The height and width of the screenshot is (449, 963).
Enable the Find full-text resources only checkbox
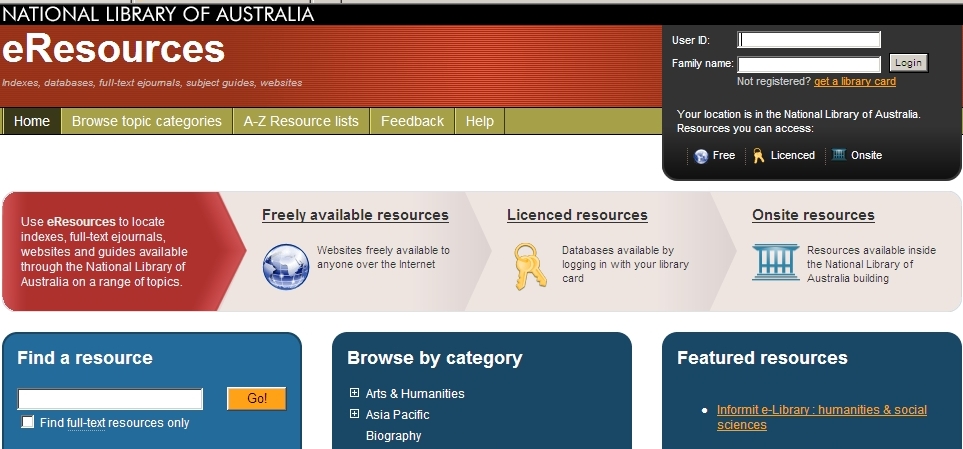tap(28, 422)
